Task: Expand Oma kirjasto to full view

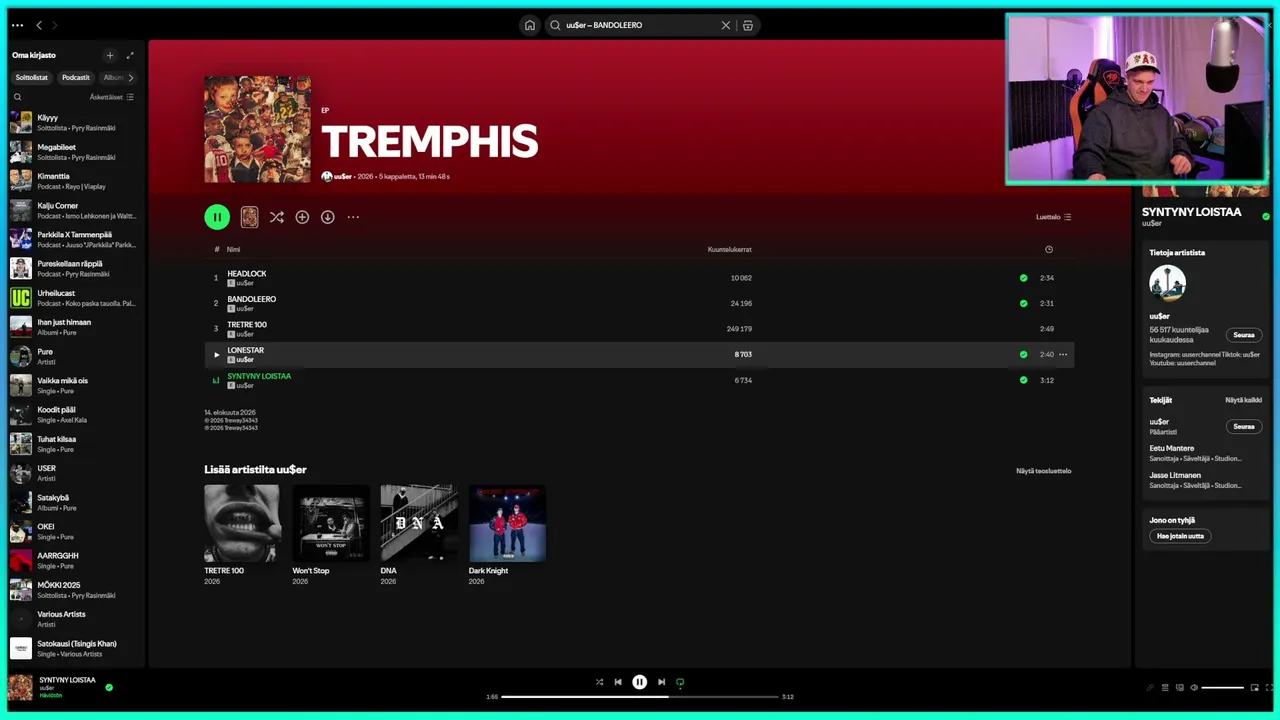Action: (130, 55)
